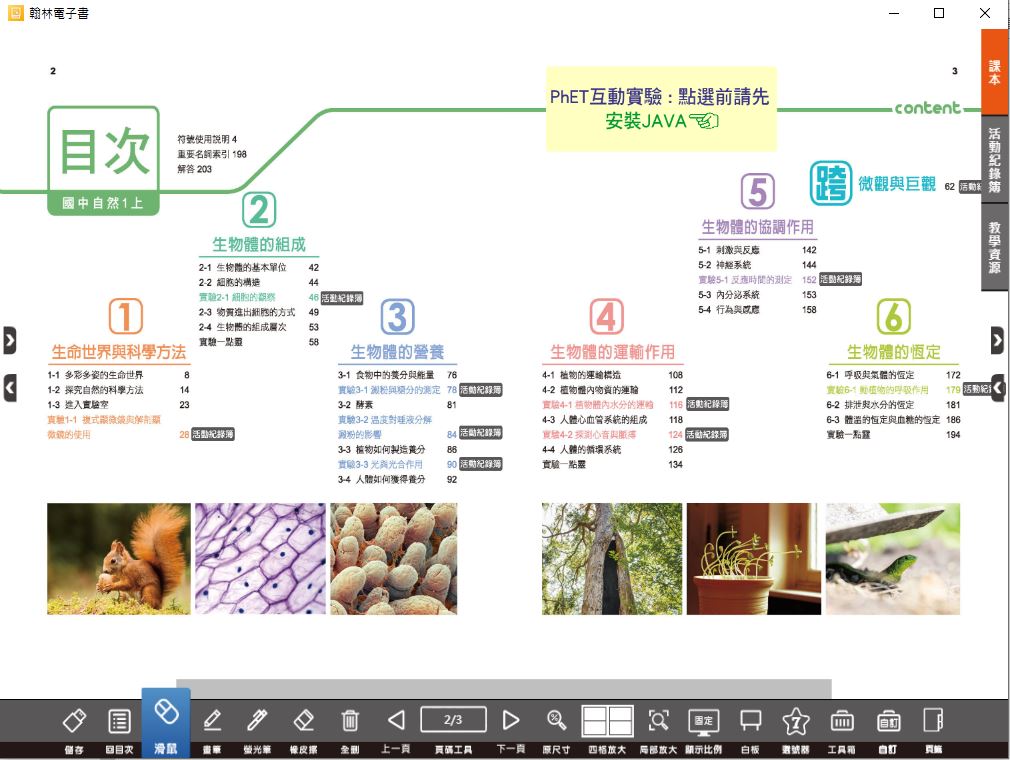Switch to the 活動紀錄簿 side tab

[x=995, y=159]
